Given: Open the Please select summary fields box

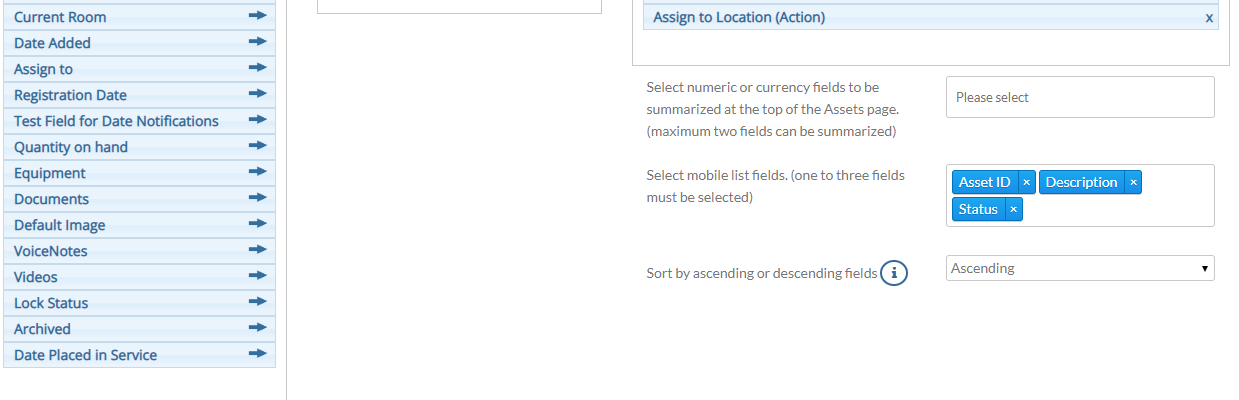Looking at the screenshot, I should (x=1080, y=97).
